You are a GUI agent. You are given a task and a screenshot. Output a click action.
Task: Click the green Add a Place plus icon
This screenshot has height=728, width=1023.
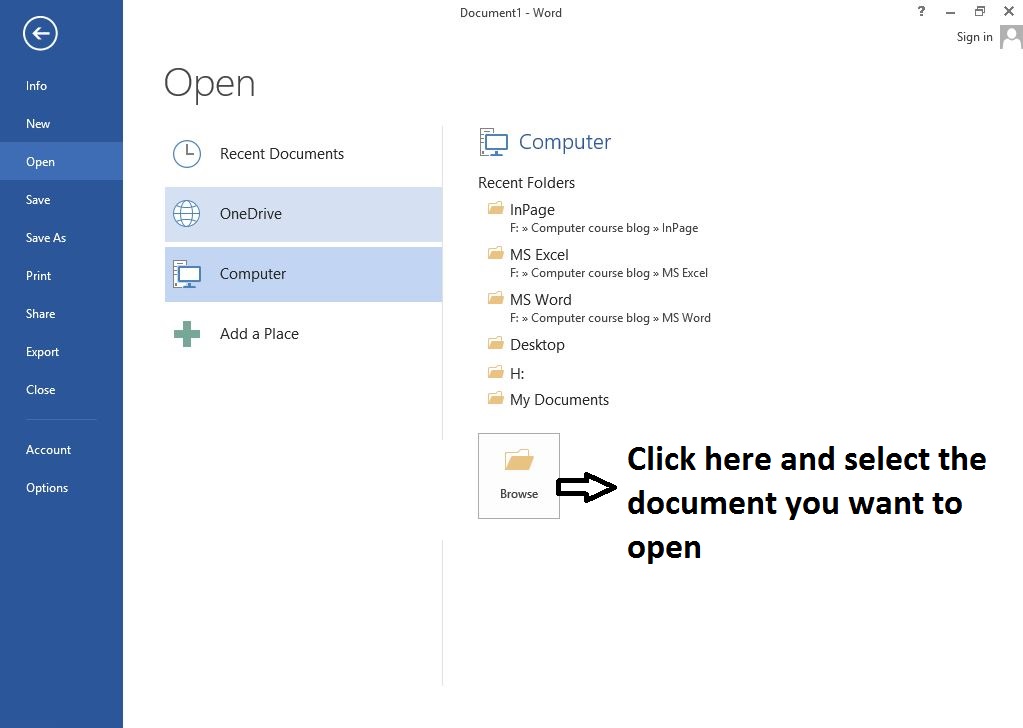click(x=187, y=333)
